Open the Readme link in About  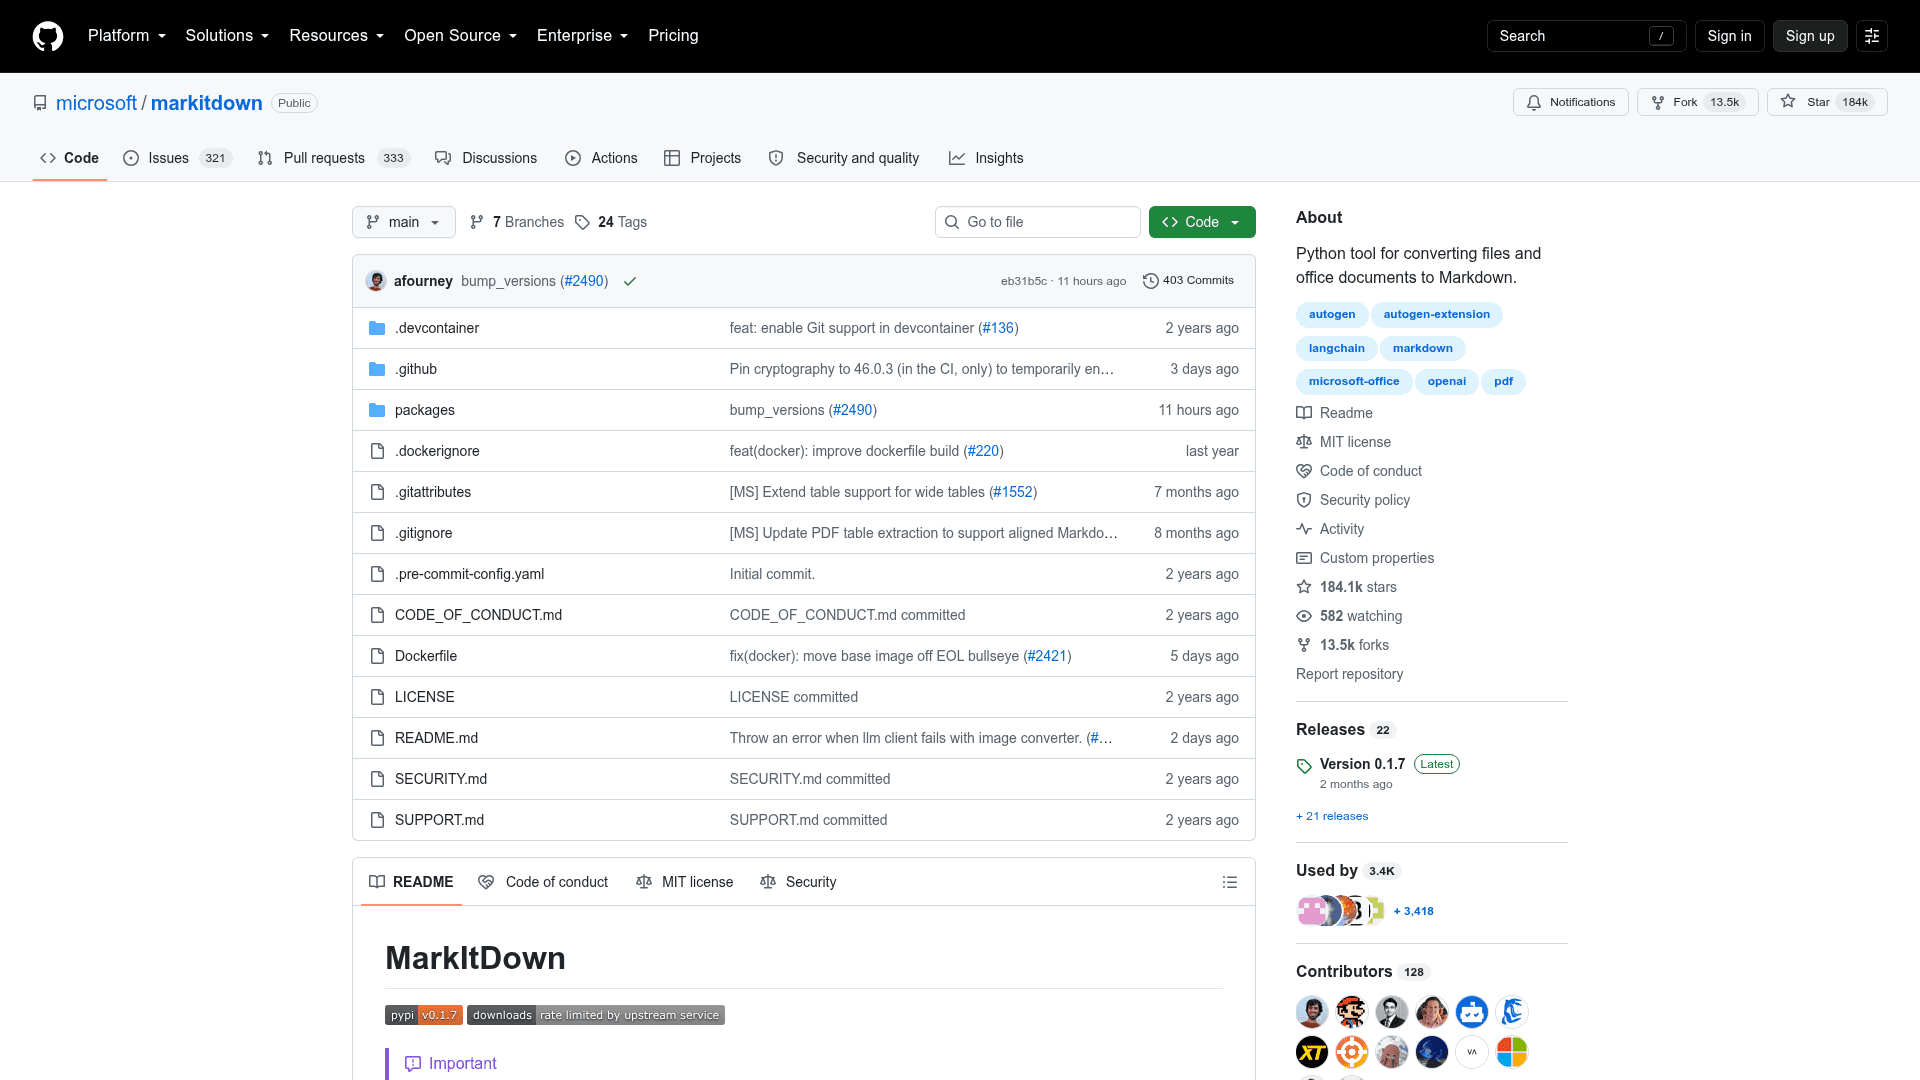point(1335,413)
